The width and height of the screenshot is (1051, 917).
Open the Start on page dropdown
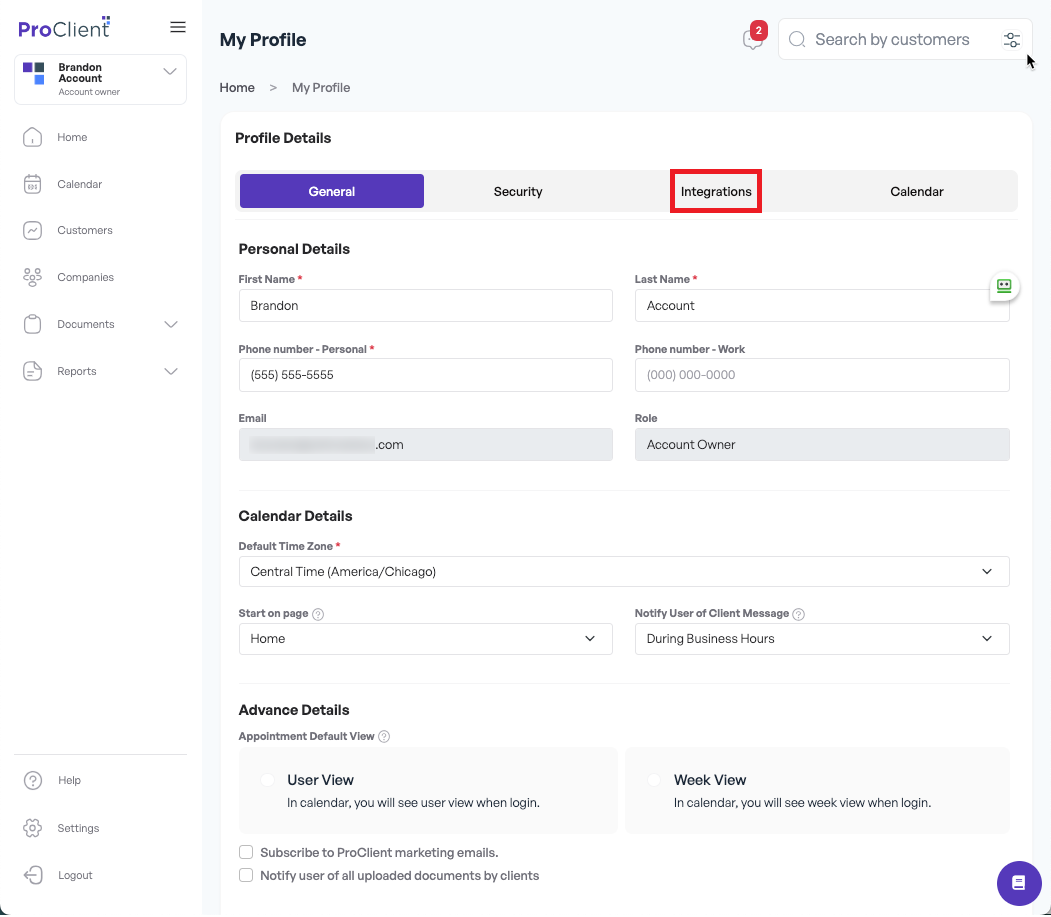click(x=425, y=639)
